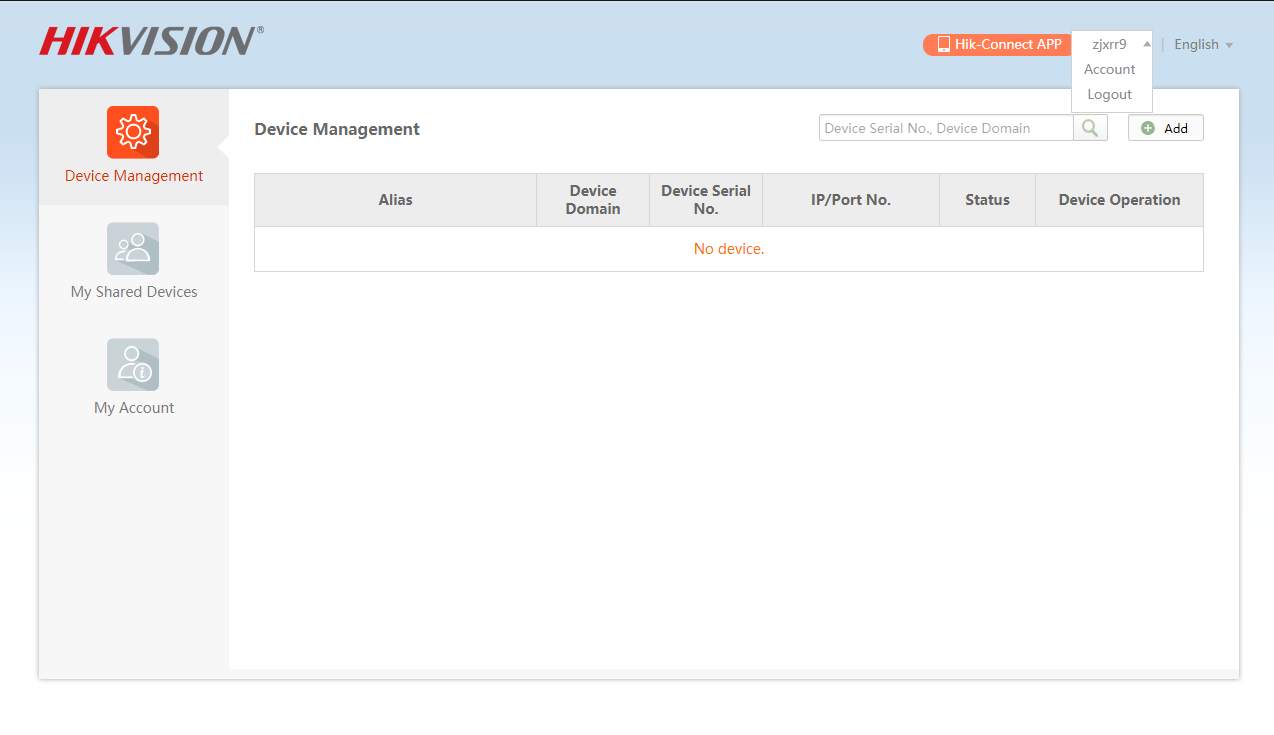
Task: Click the Device Domain column header
Action: coord(593,200)
